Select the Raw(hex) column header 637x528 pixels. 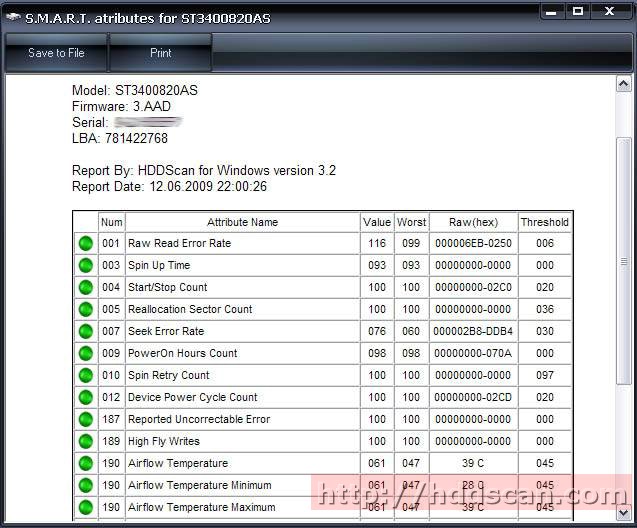[473, 222]
